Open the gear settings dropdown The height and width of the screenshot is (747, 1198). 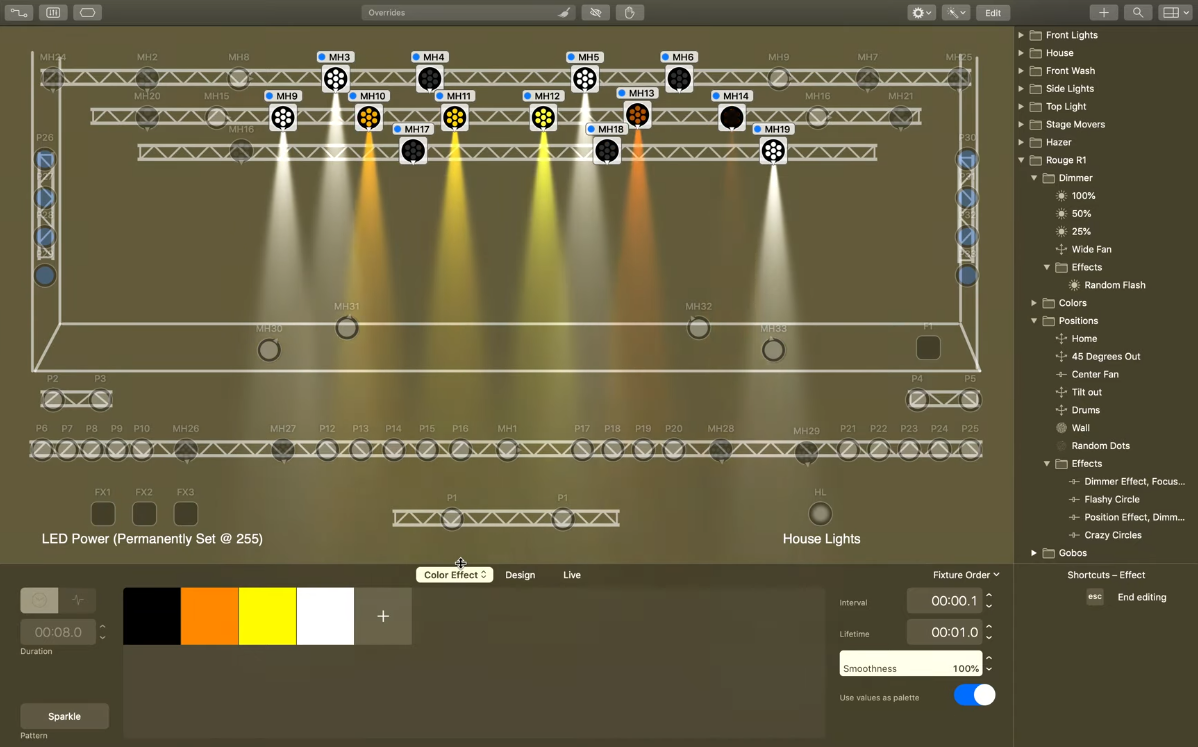click(921, 13)
